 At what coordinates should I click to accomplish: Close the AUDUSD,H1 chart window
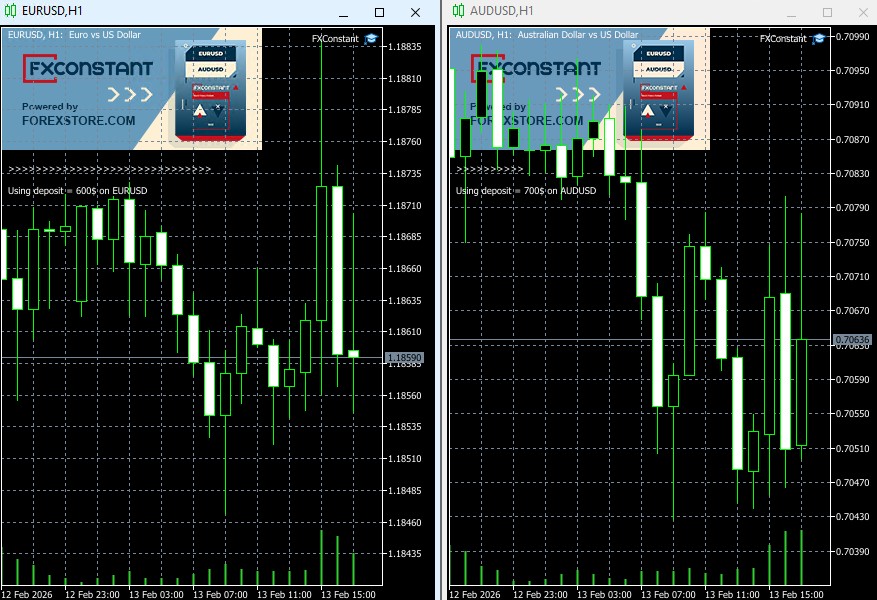(x=862, y=12)
